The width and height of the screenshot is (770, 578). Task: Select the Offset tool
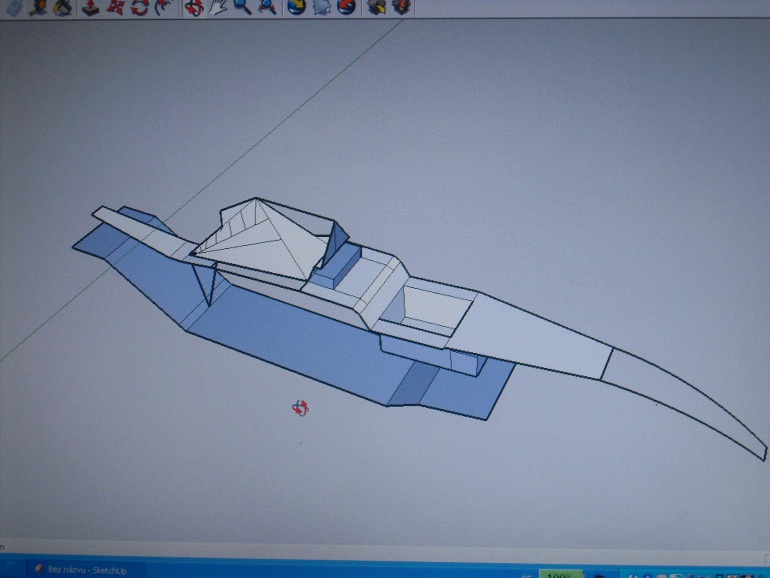[x=165, y=7]
